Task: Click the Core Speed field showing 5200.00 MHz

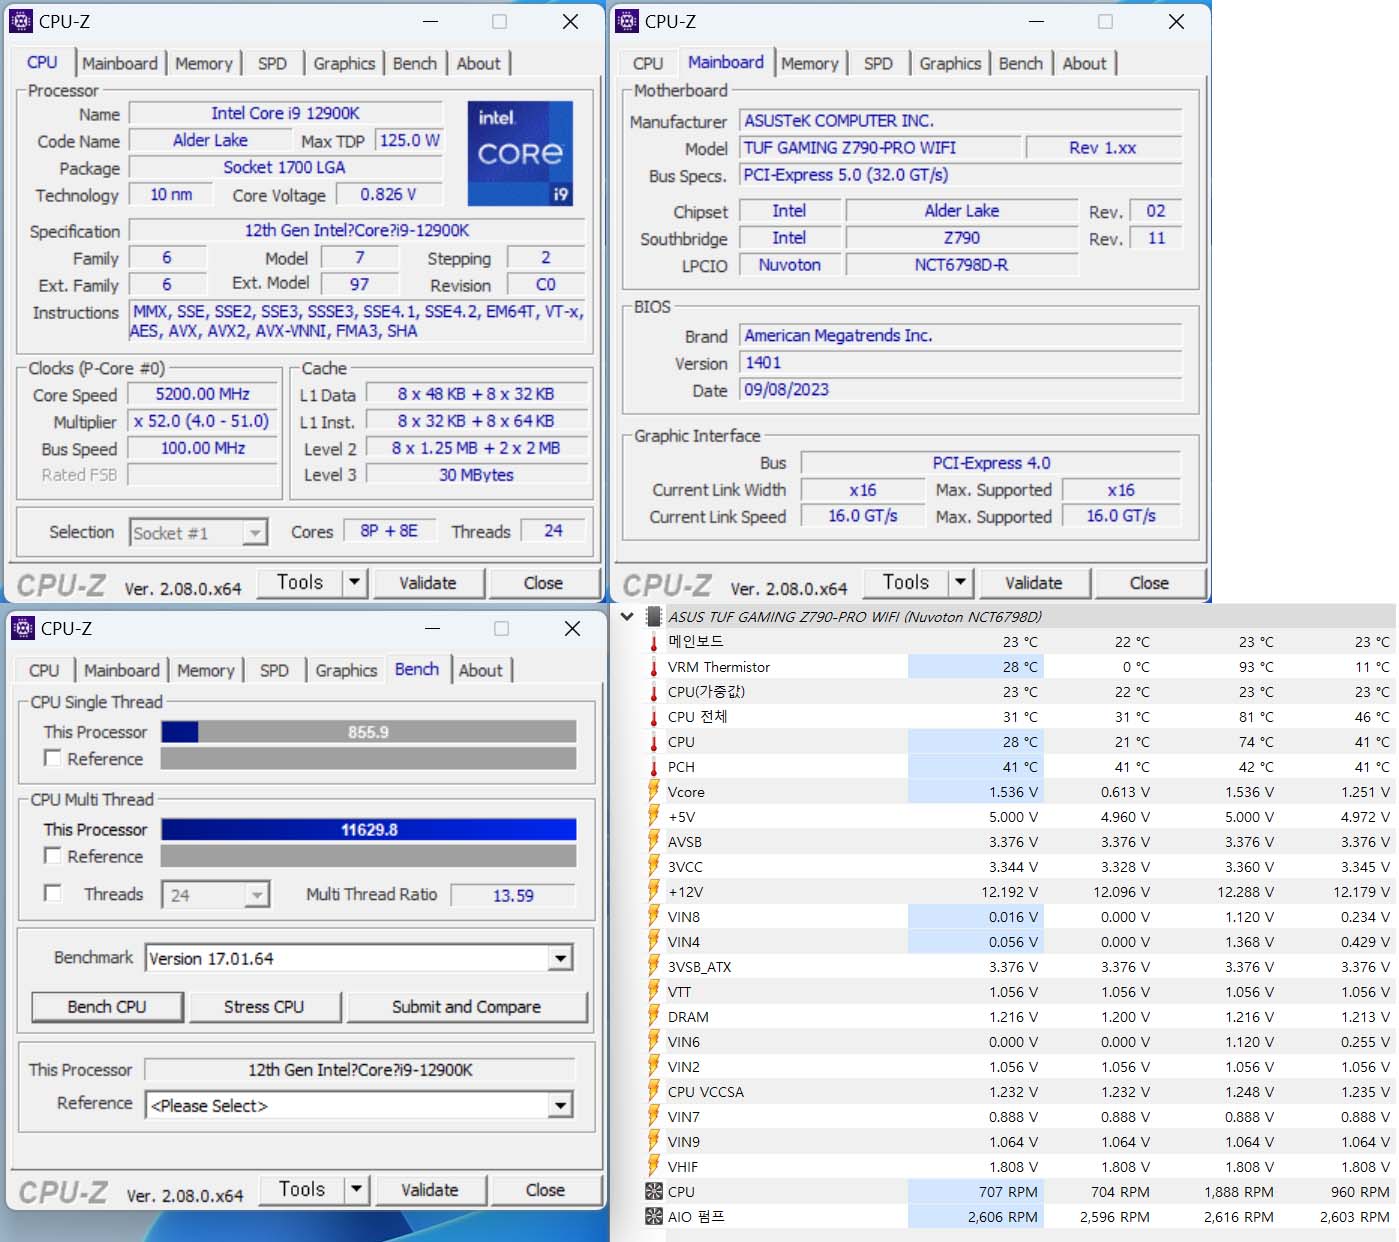Action: pyautogui.click(x=203, y=394)
